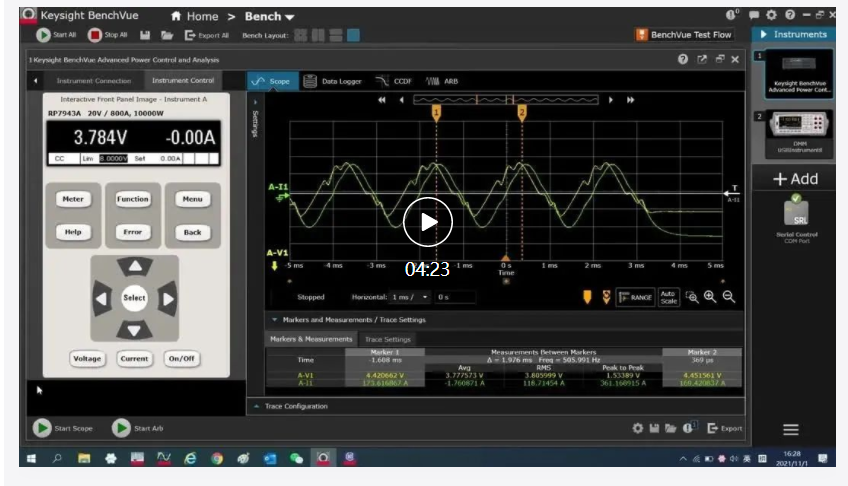The image size is (848, 486).
Task: Click the Start Arb button
Action: 137,428
